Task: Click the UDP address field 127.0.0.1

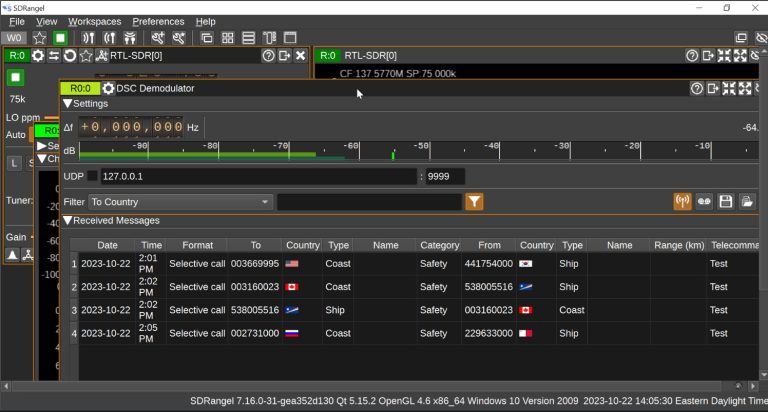Action: click(259, 176)
